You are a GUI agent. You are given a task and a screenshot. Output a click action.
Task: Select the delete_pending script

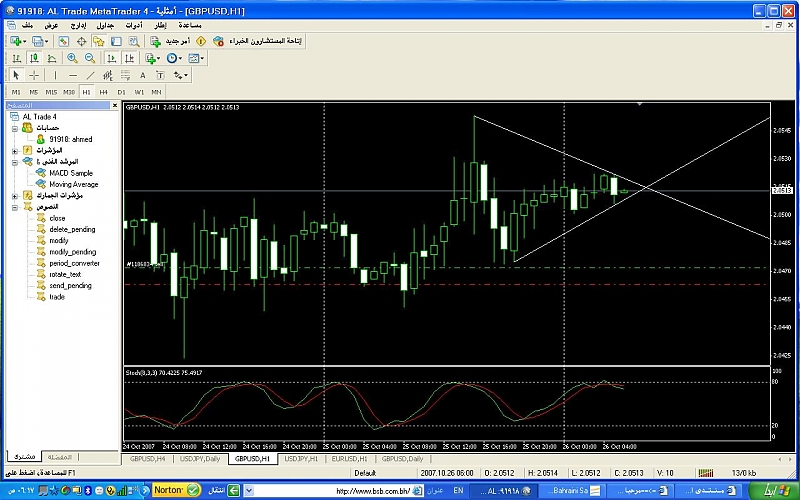72,230
